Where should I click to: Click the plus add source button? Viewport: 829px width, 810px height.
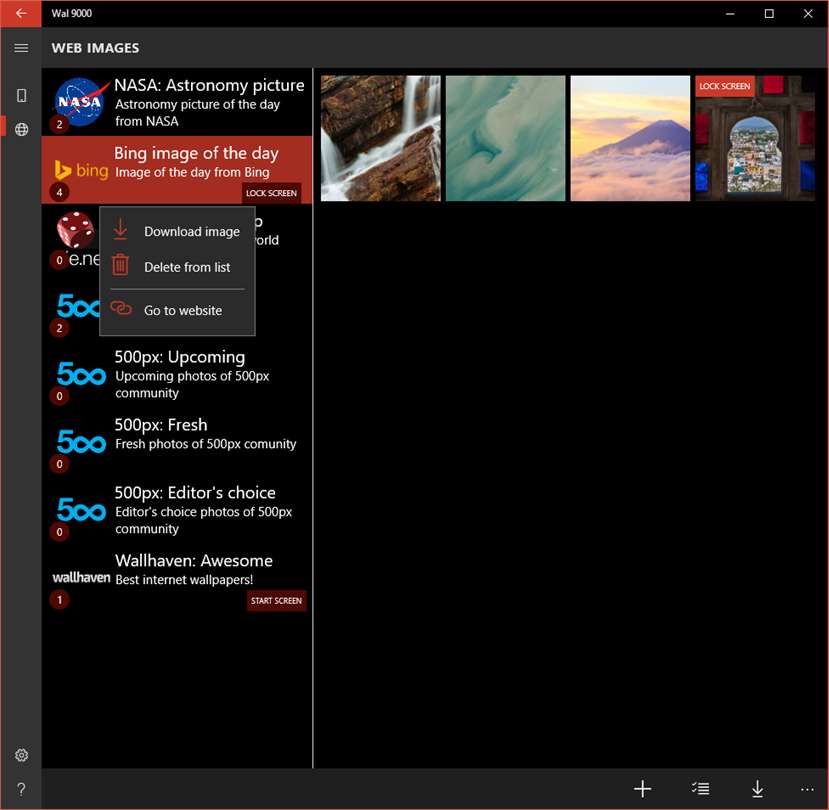[x=642, y=789]
